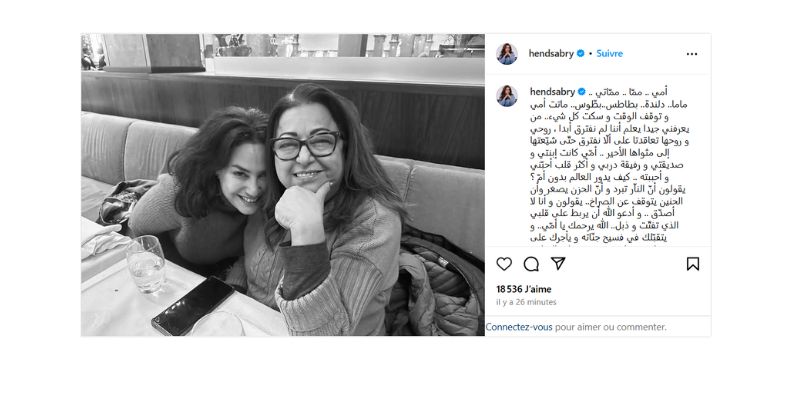Image resolution: width=800 pixels, height=400 pixels.
Task: Click the heart like icon
Action: coord(504,264)
